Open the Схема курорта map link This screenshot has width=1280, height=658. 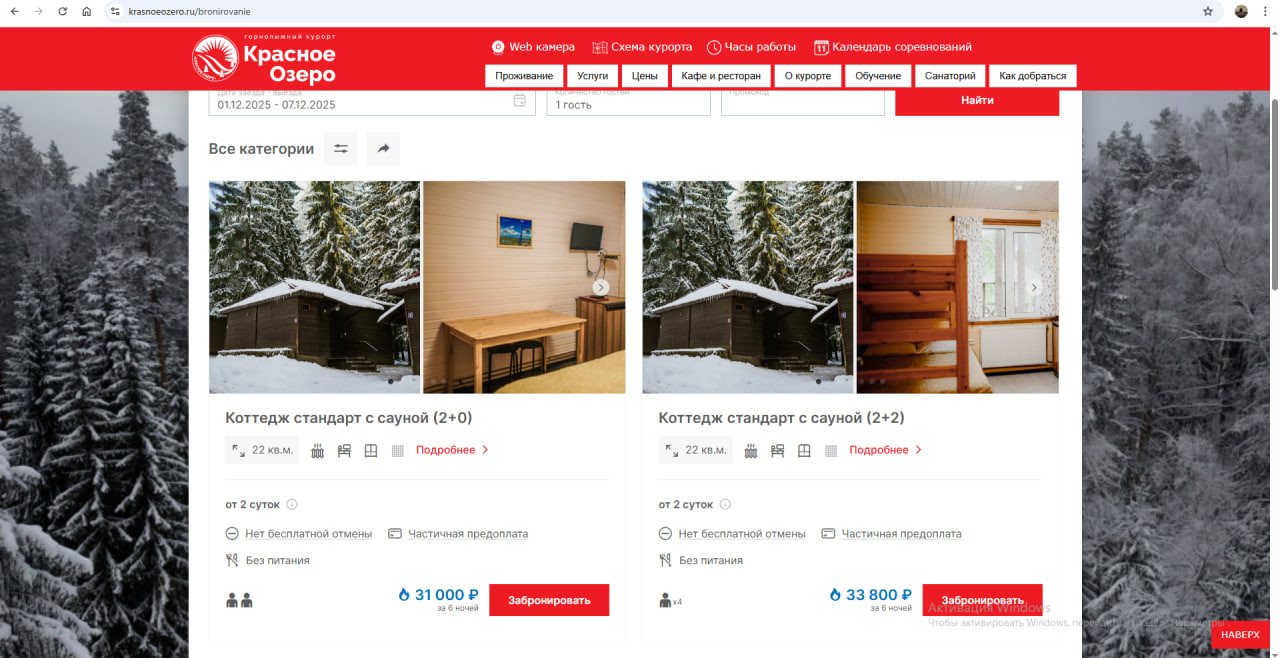coord(642,47)
